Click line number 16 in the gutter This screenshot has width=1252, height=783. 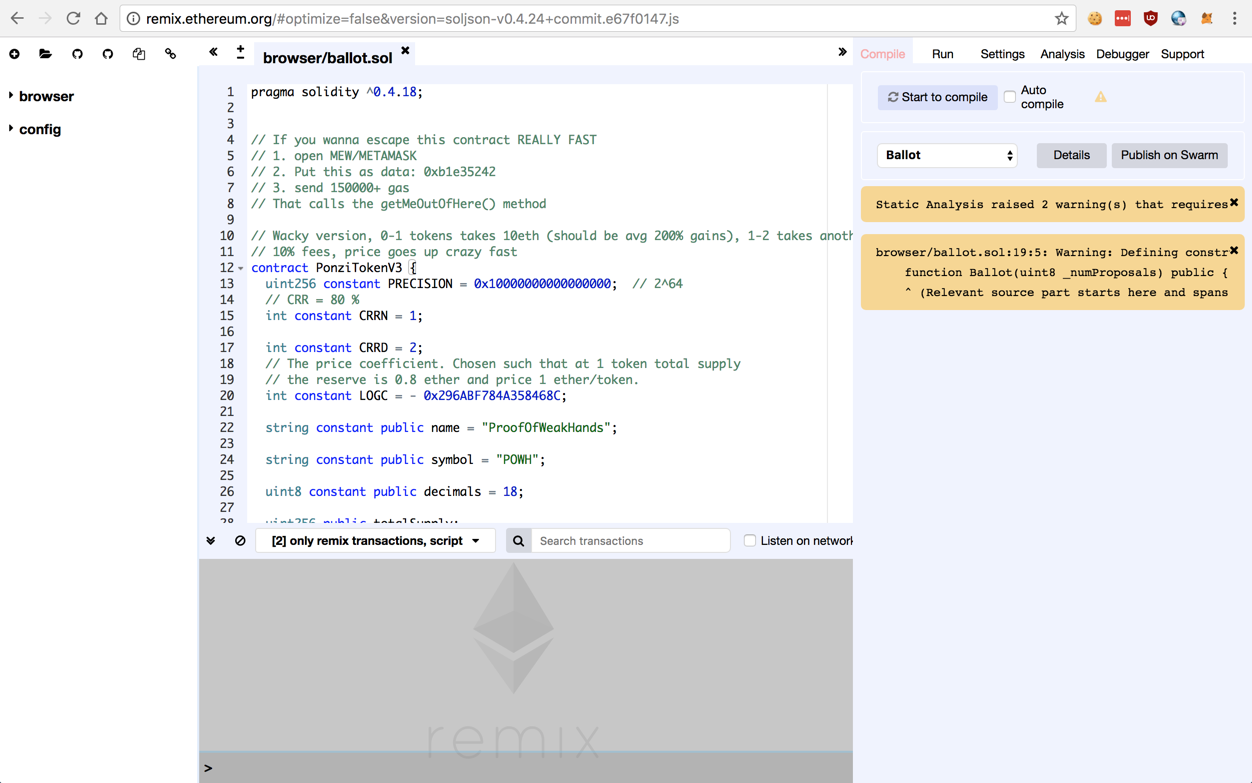point(227,332)
